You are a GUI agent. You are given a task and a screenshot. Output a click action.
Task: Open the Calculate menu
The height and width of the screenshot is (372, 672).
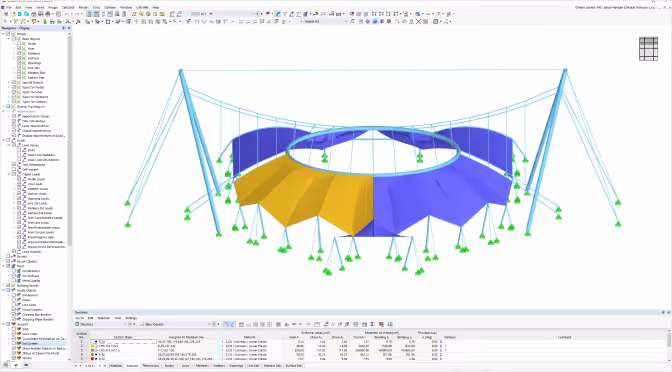point(68,7)
